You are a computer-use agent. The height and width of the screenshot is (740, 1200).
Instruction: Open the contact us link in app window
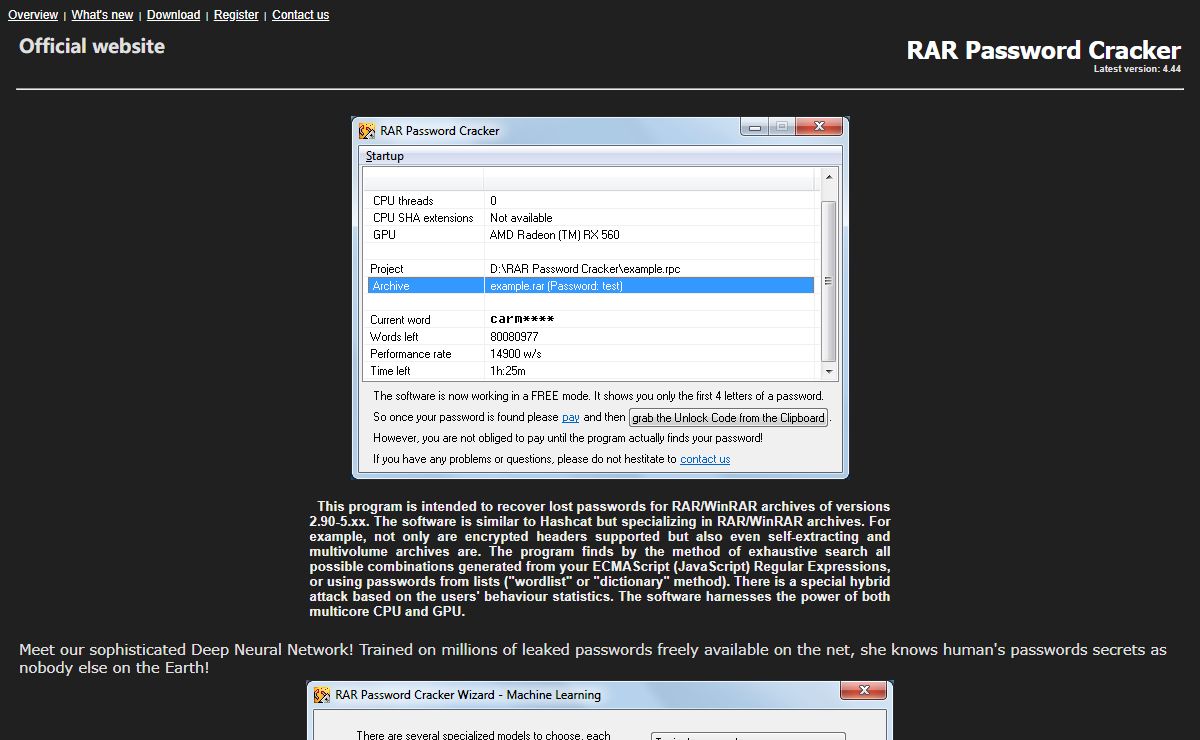[x=705, y=459]
